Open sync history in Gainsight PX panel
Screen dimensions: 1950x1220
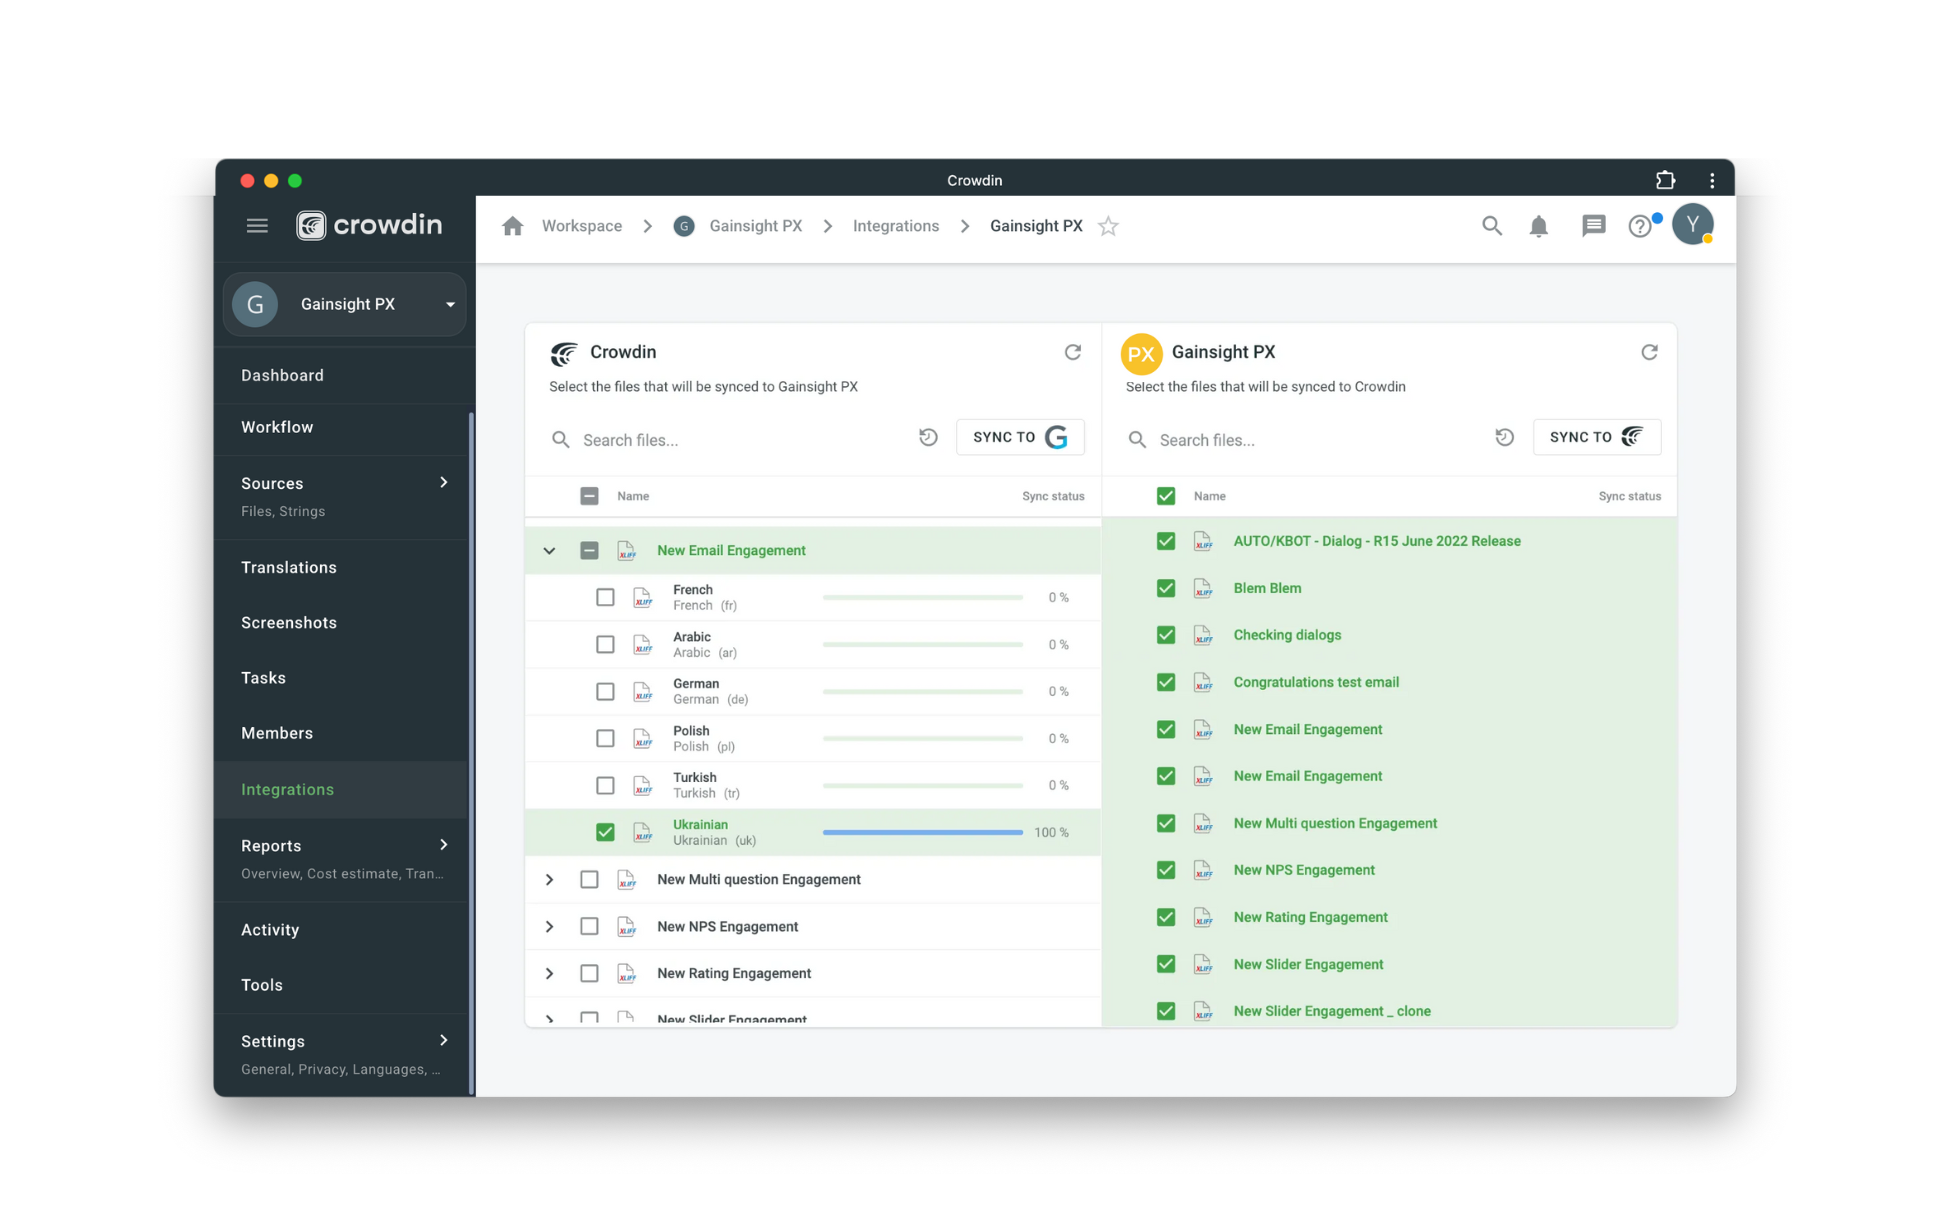coord(1504,437)
